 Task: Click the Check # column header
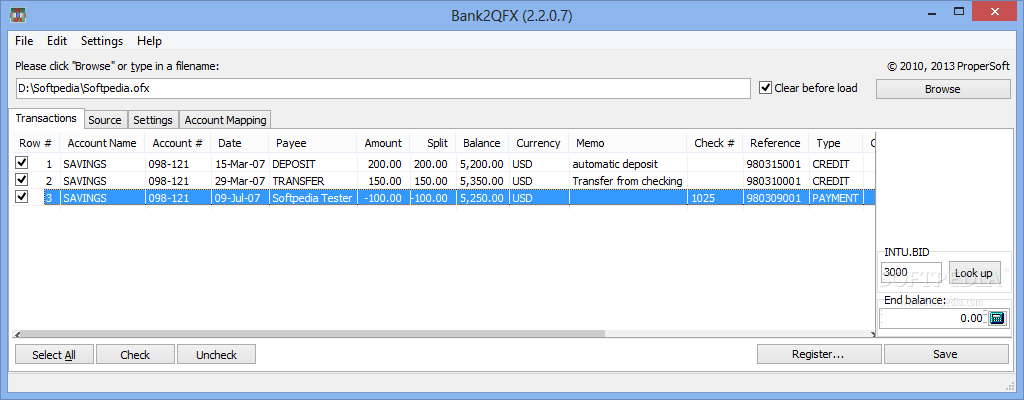click(714, 143)
